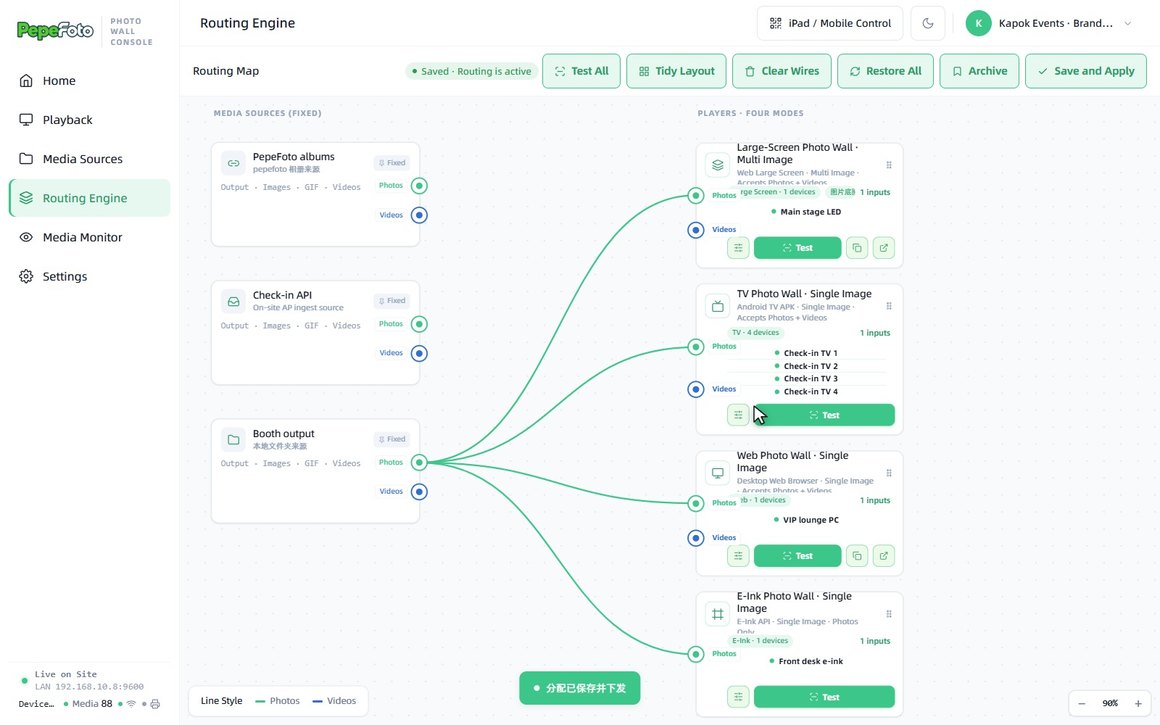Click the drag handle of TV Photo Wall
The image size is (1160, 725).
(888, 306)
